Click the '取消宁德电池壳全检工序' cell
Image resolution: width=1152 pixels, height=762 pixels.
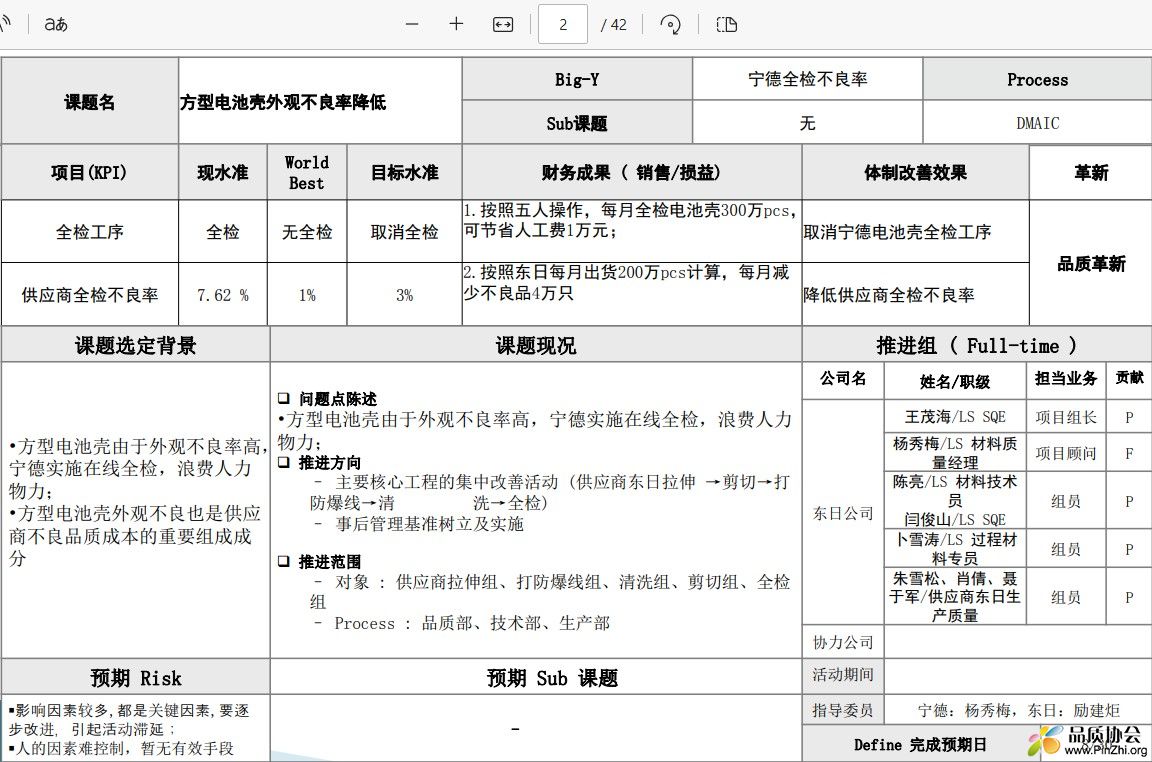coord(915,232)
